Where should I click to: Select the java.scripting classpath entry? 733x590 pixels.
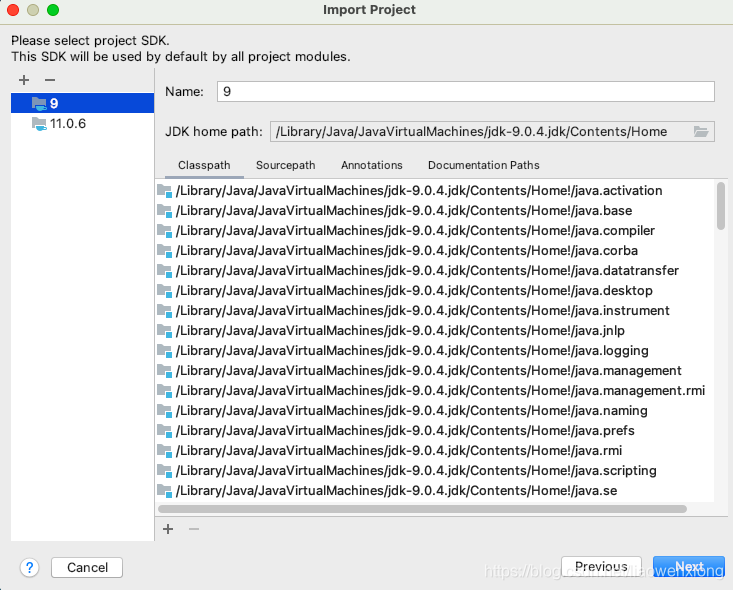435,470
